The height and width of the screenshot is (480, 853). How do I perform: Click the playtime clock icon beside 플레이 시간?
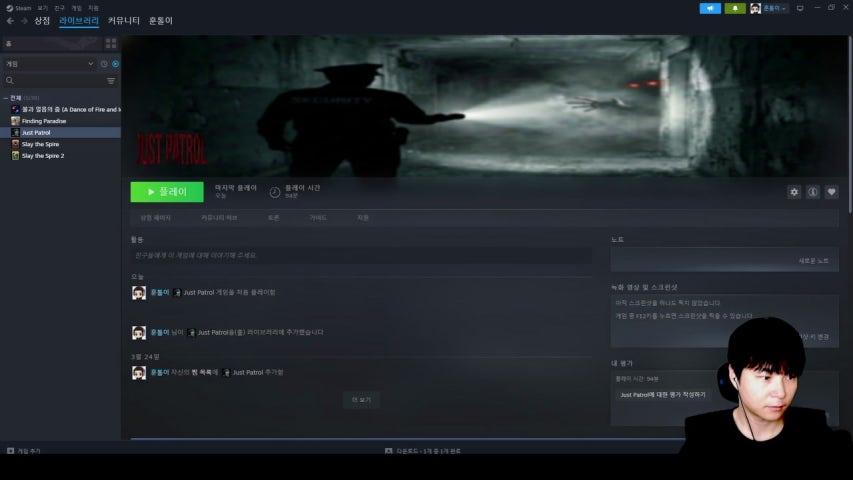275,192
